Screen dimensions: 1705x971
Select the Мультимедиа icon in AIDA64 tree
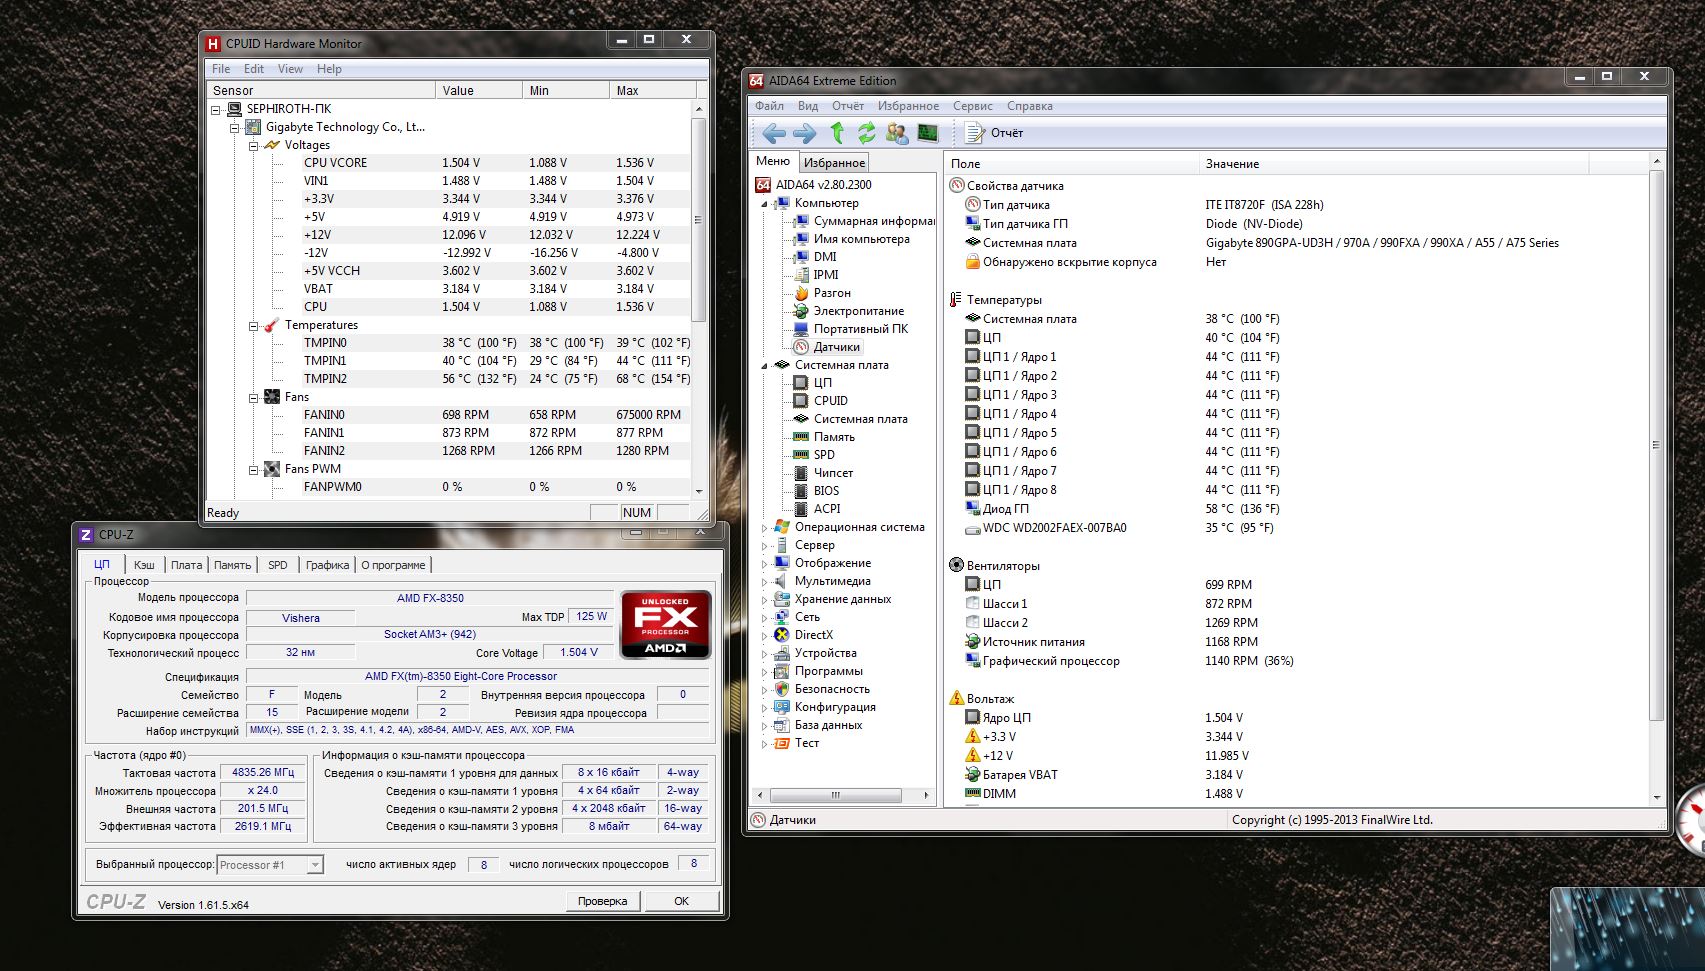(782, 581)
